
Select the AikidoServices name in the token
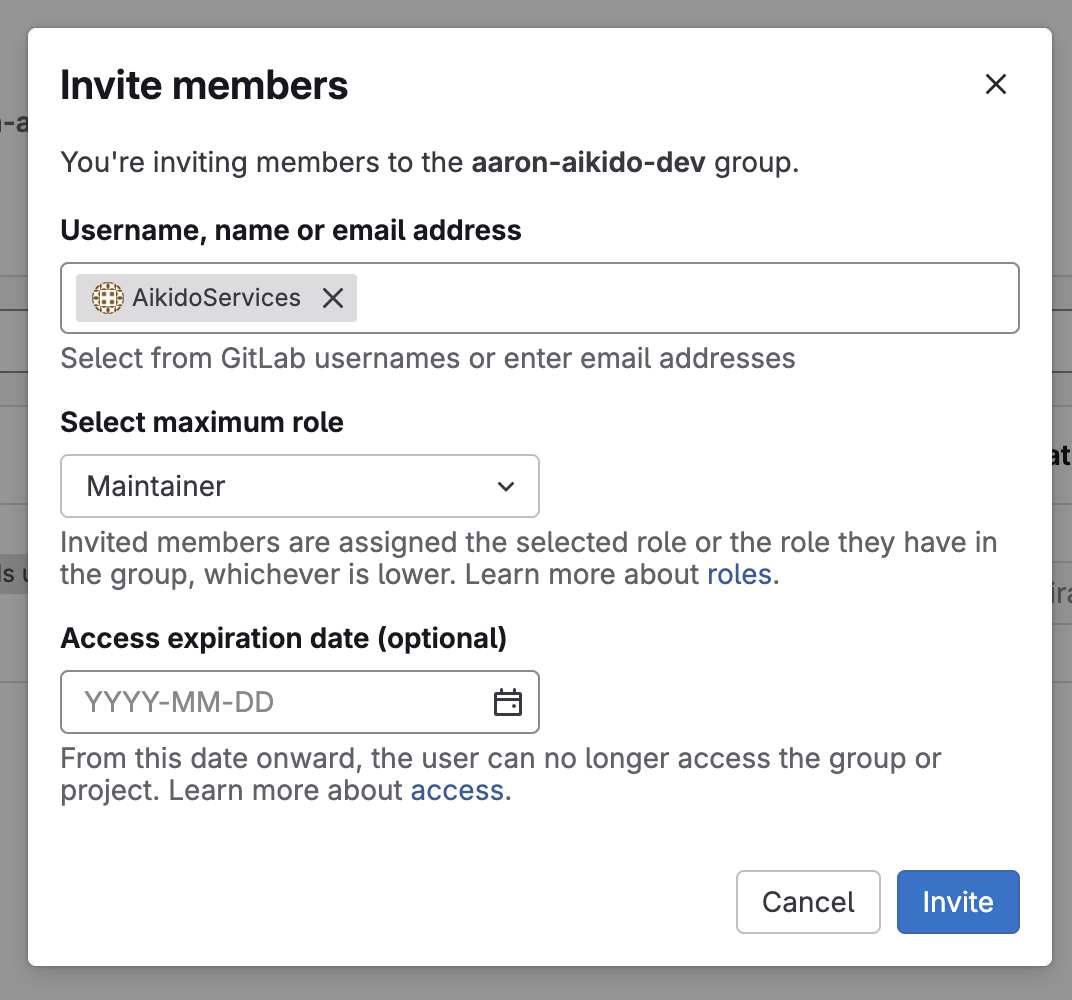pos(216,298)
